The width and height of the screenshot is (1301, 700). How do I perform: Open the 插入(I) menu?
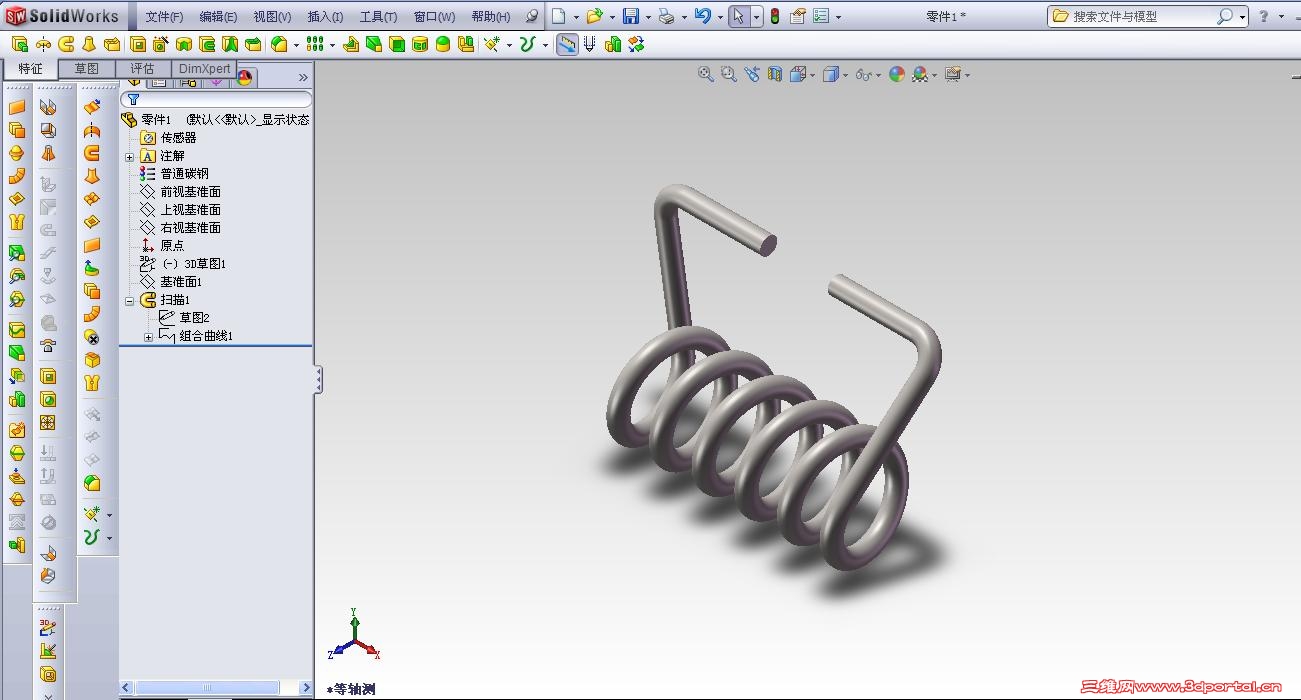pyautogui.click(x=325, y=17)
